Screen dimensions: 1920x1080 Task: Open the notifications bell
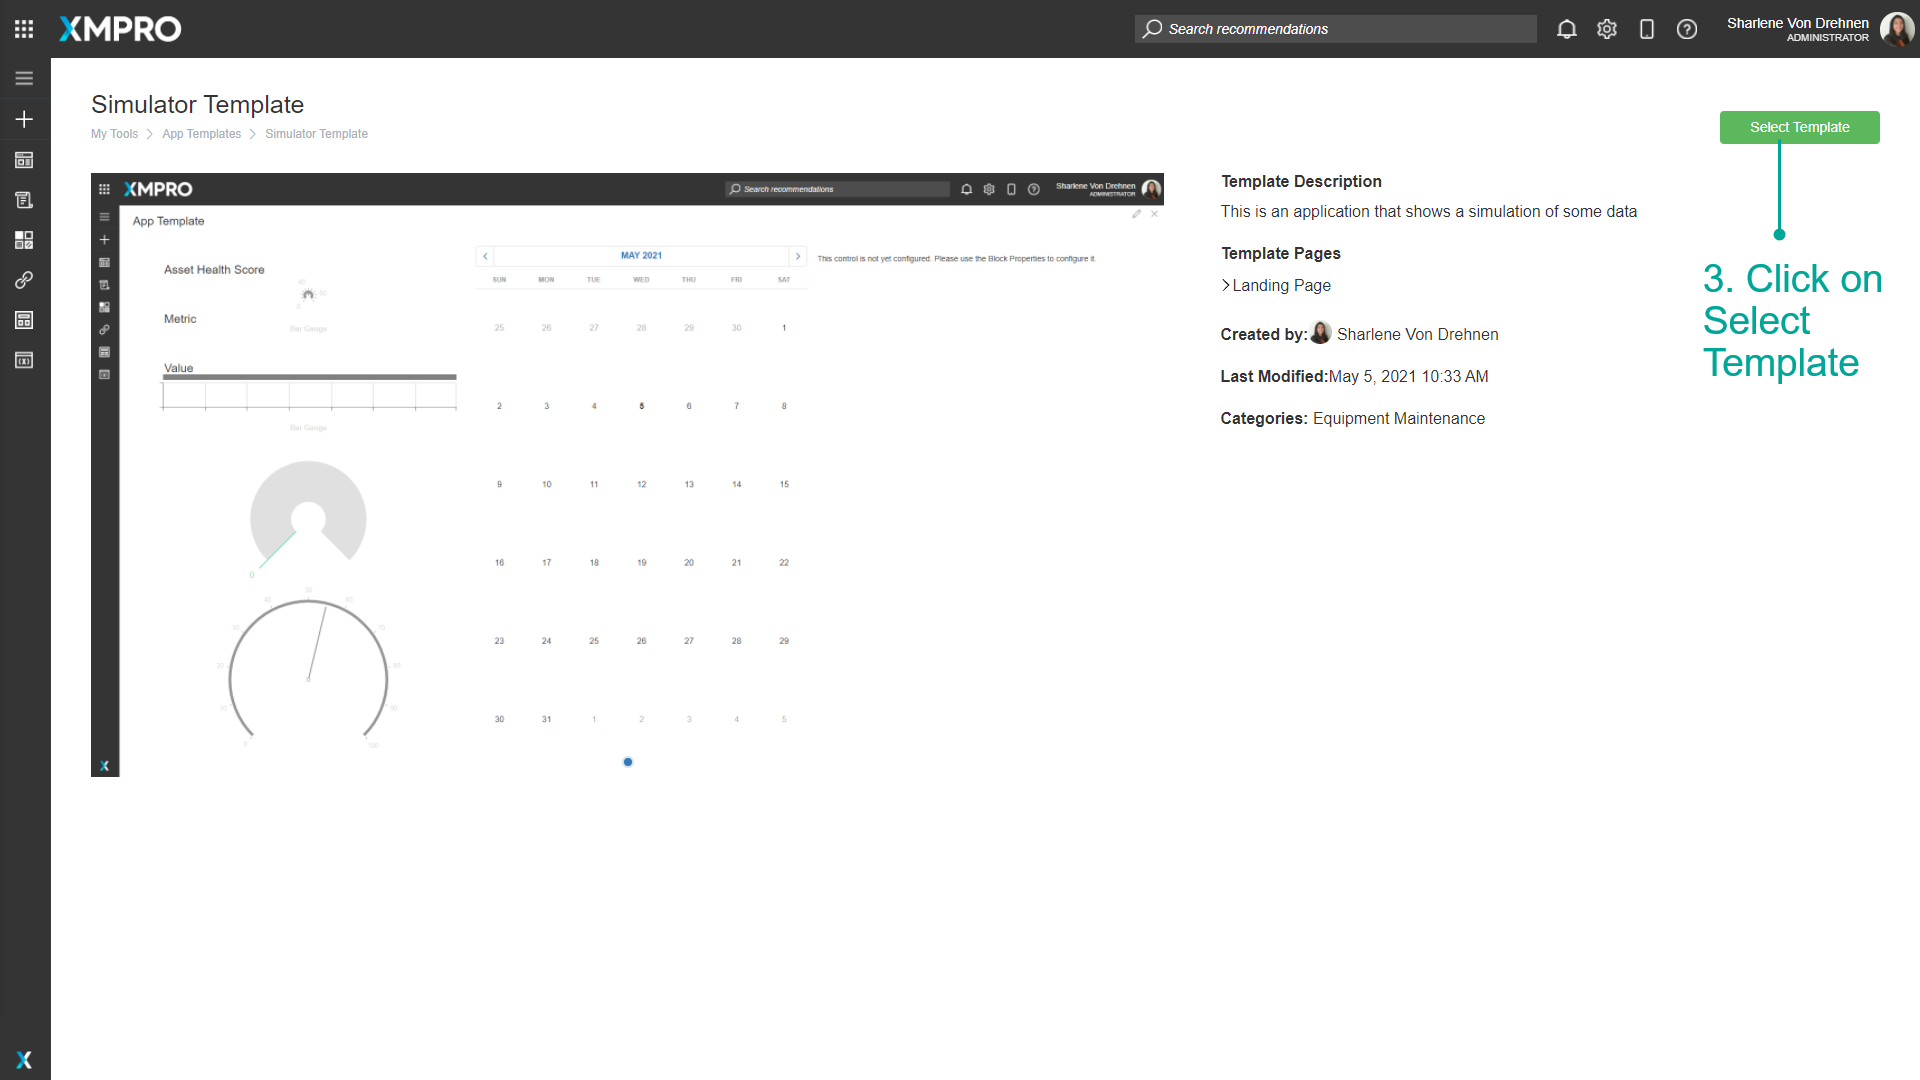tap(1566, 29)
